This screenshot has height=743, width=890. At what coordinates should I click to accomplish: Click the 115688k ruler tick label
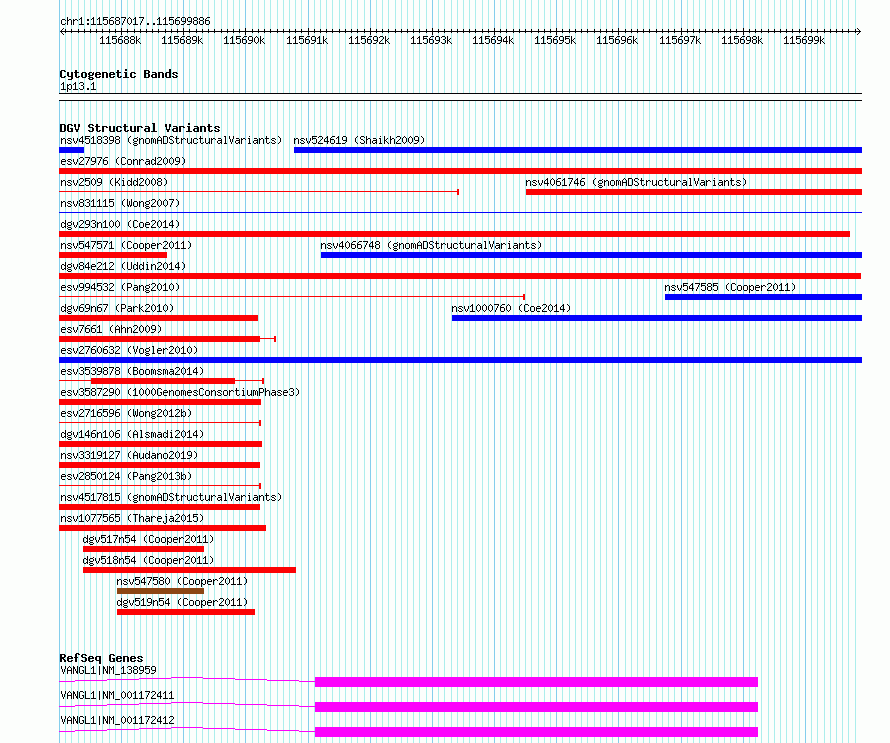coord(120,40)
